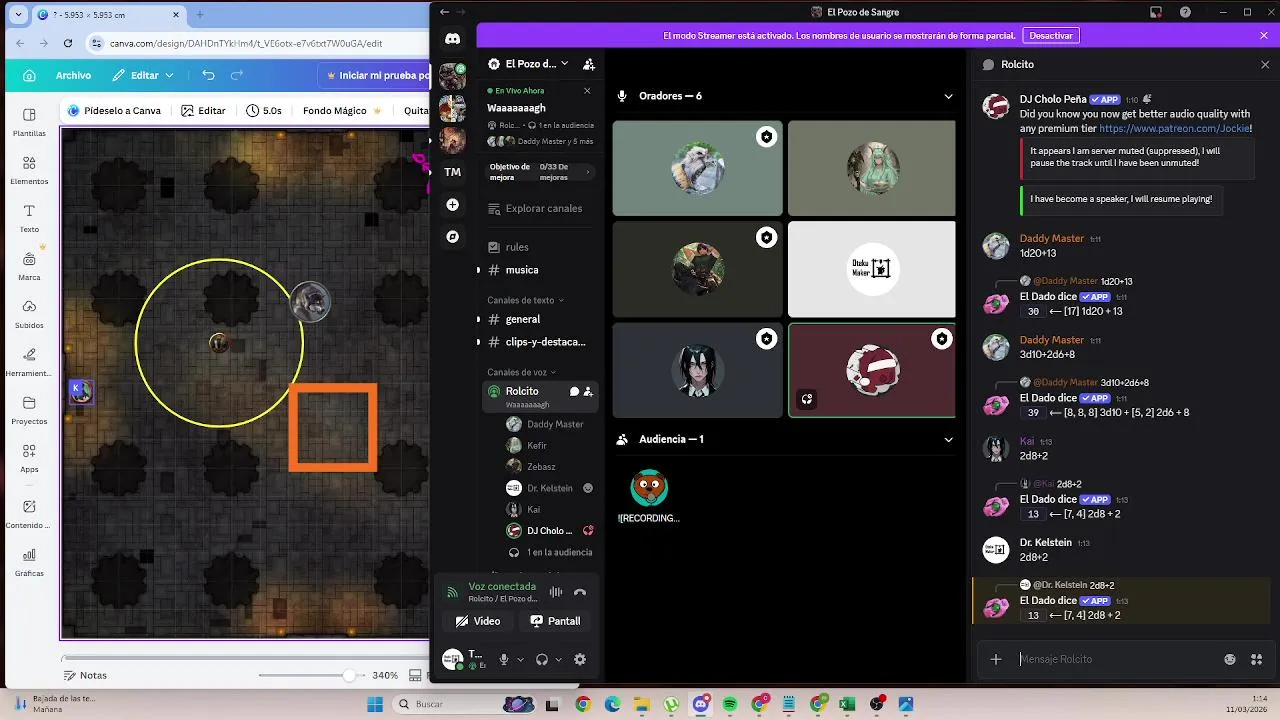Leave stage via icon on red tile

tap(807, 399)
